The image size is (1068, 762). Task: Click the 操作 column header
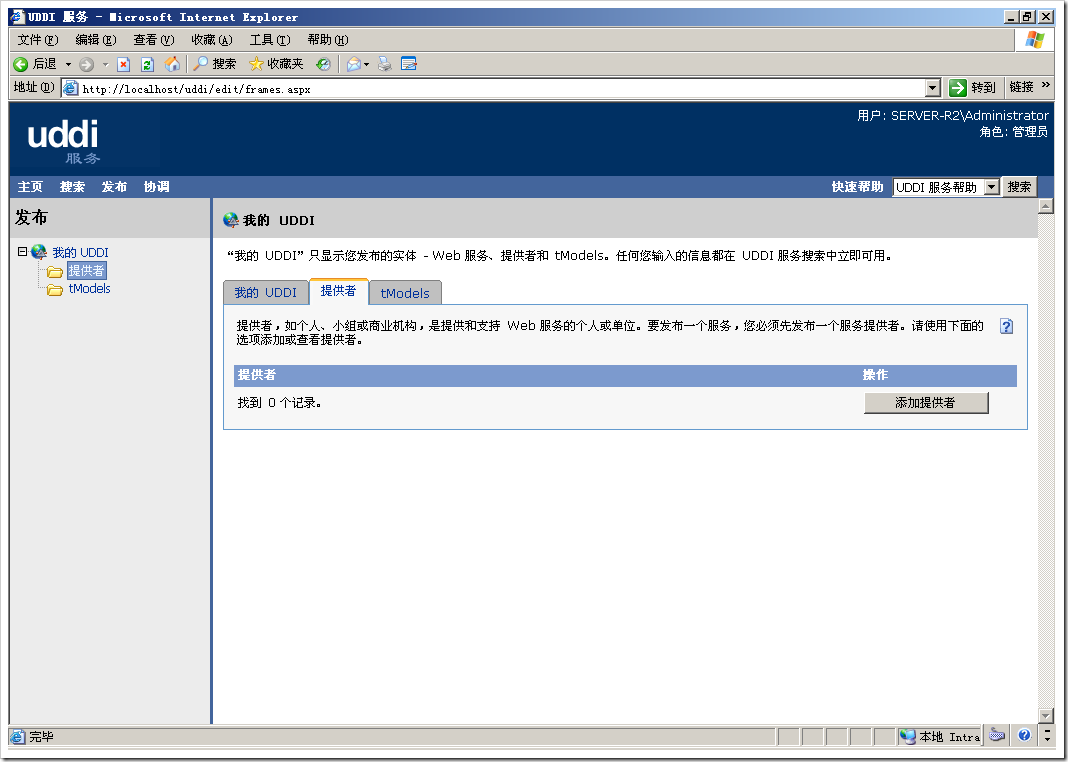point(875,375)
